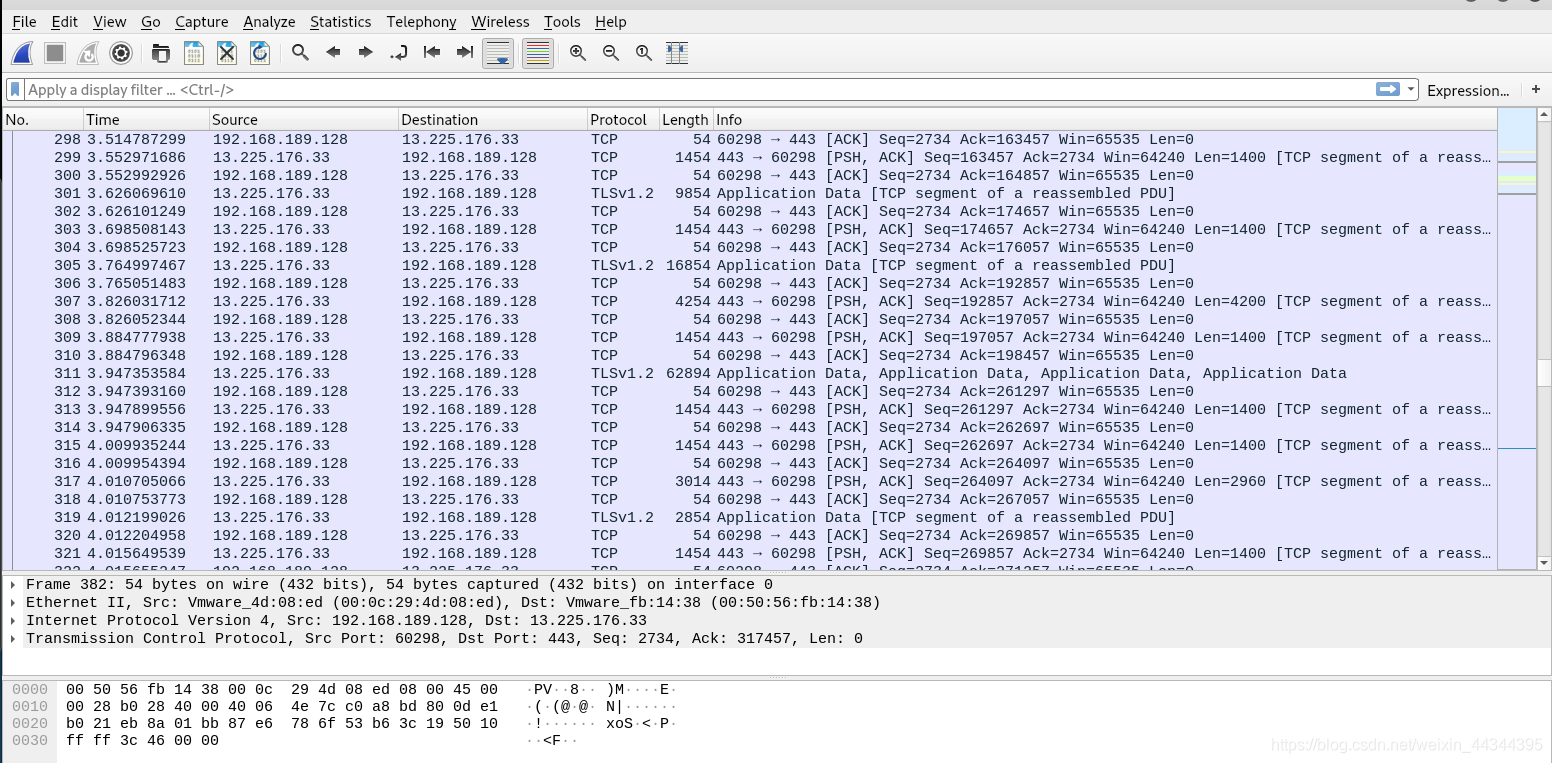
Task: Open the Go menu
Action: tap(151, 21)
